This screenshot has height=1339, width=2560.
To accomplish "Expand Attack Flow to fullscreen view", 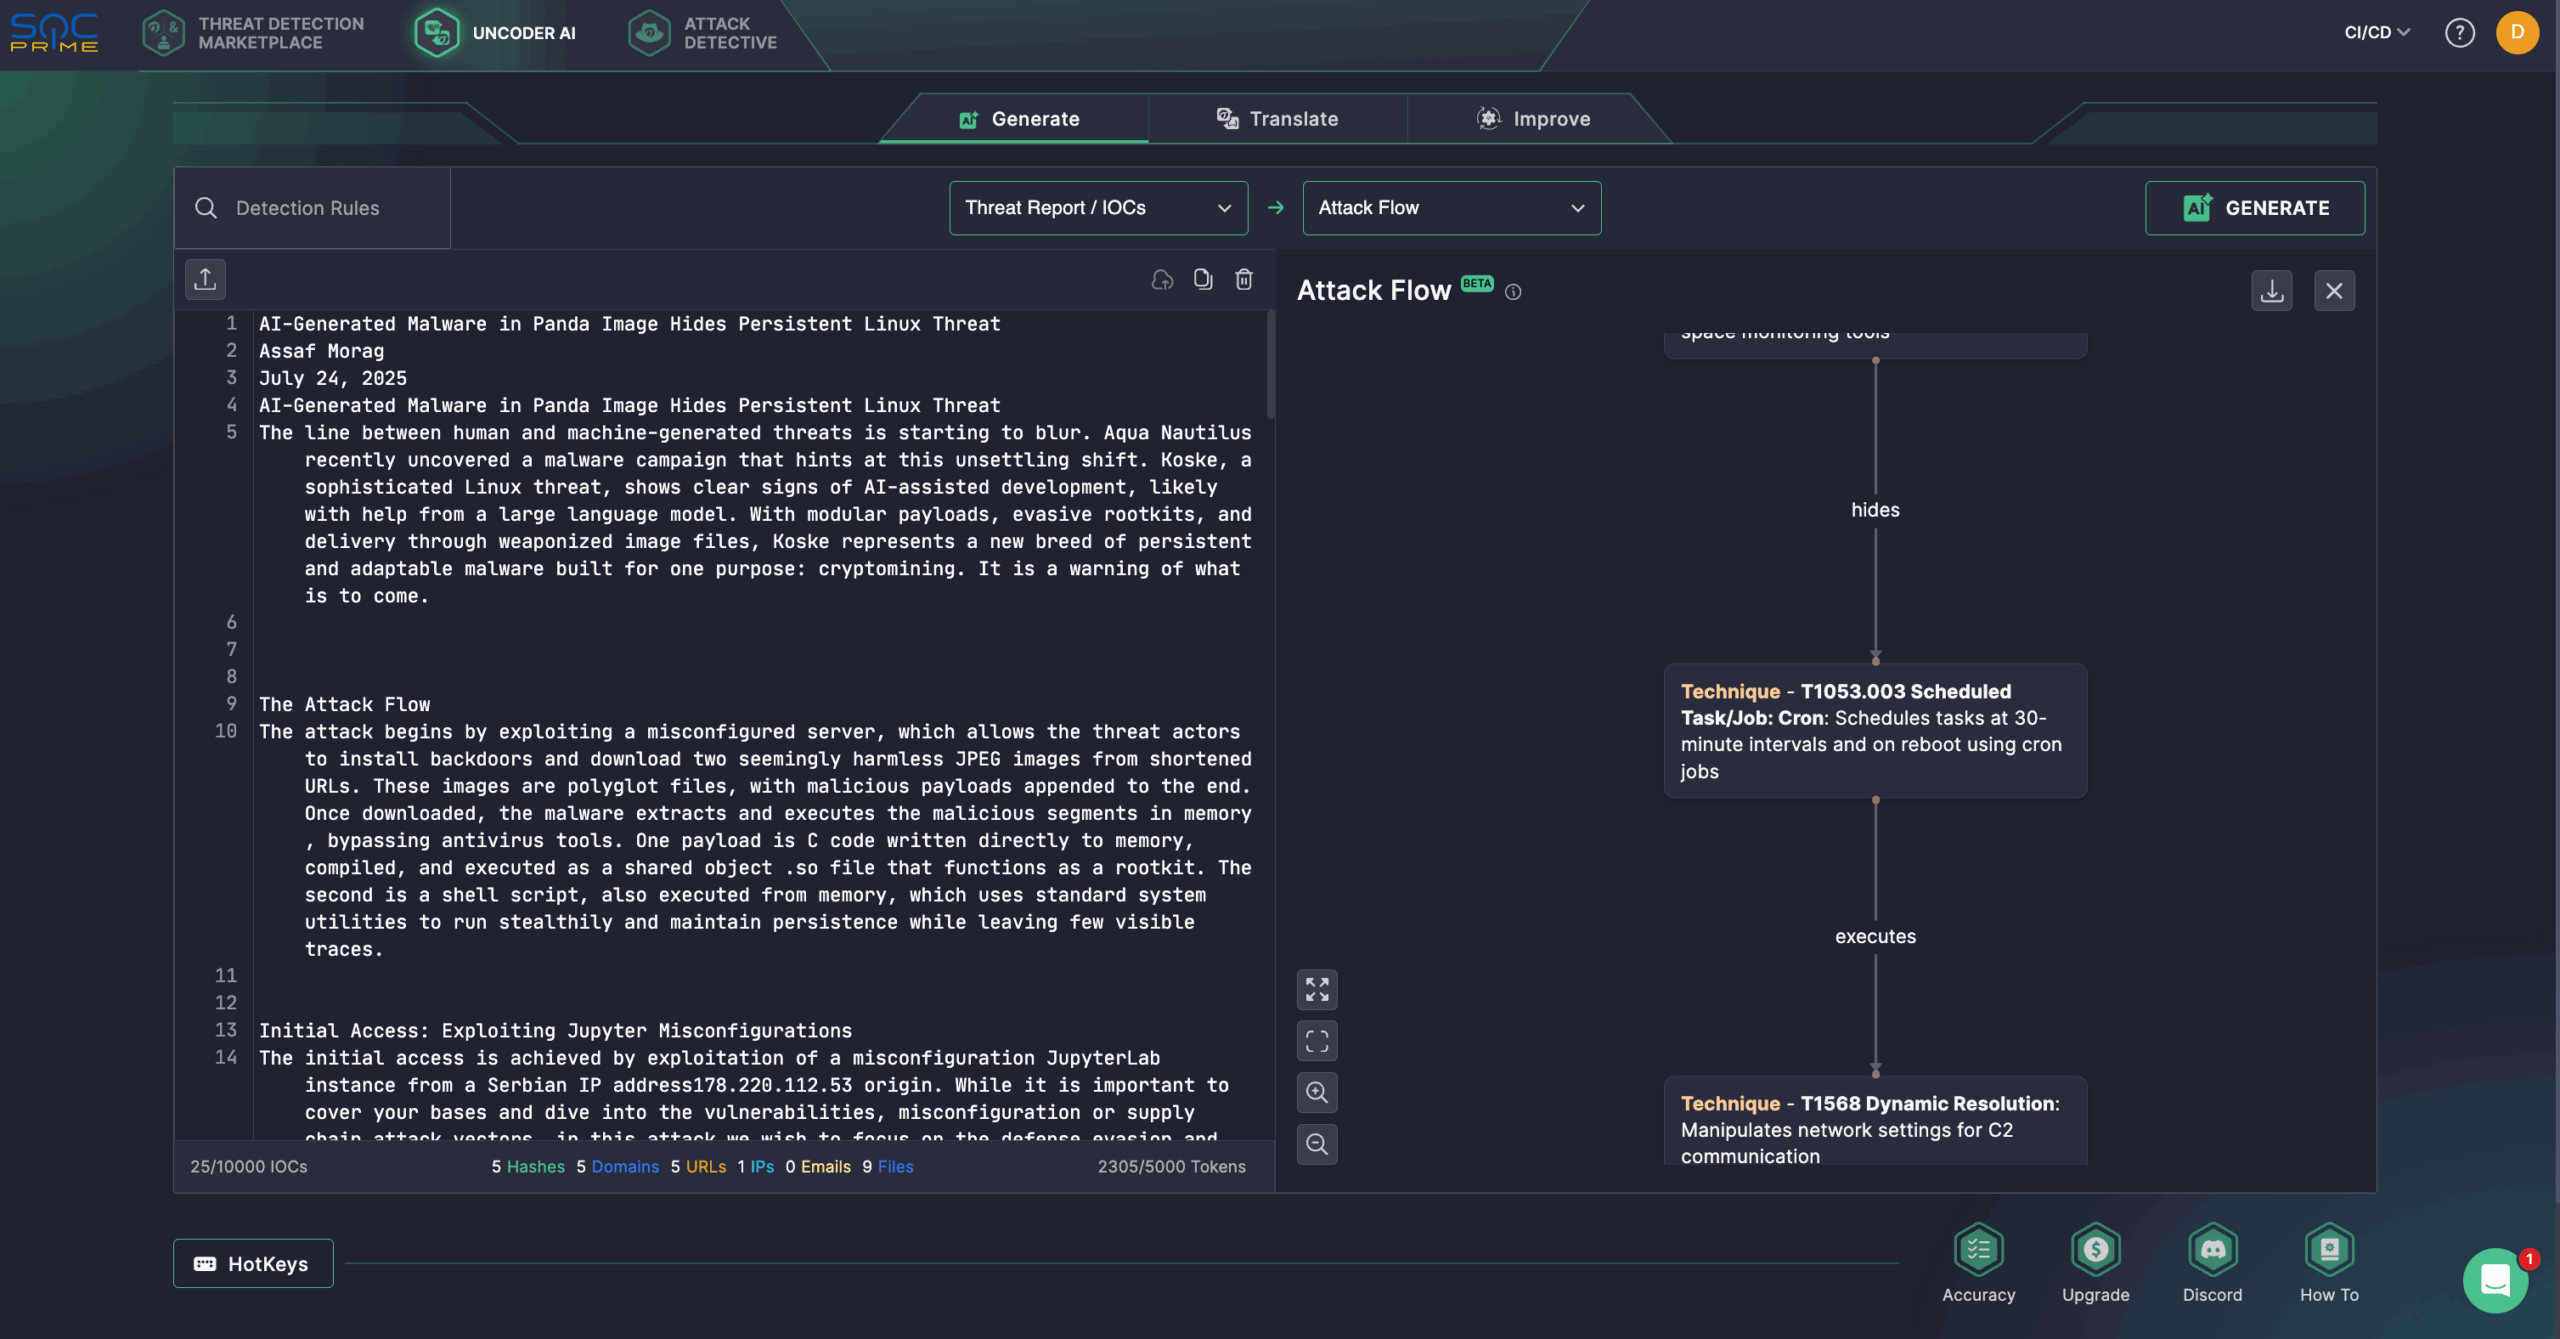I will pos(1317,989).
